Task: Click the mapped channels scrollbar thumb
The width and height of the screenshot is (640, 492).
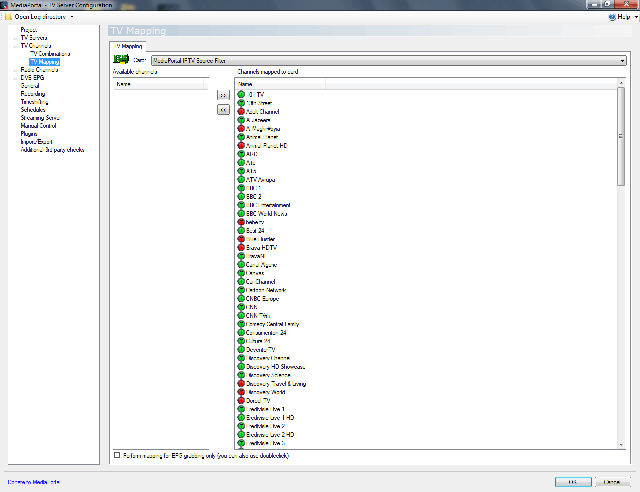Action: pos(621,136)
